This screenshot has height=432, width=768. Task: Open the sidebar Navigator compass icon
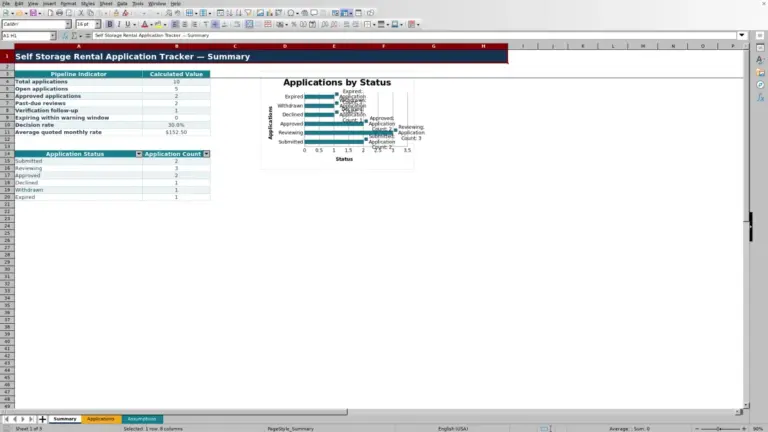pyautogui.click(x=760, y=85)
